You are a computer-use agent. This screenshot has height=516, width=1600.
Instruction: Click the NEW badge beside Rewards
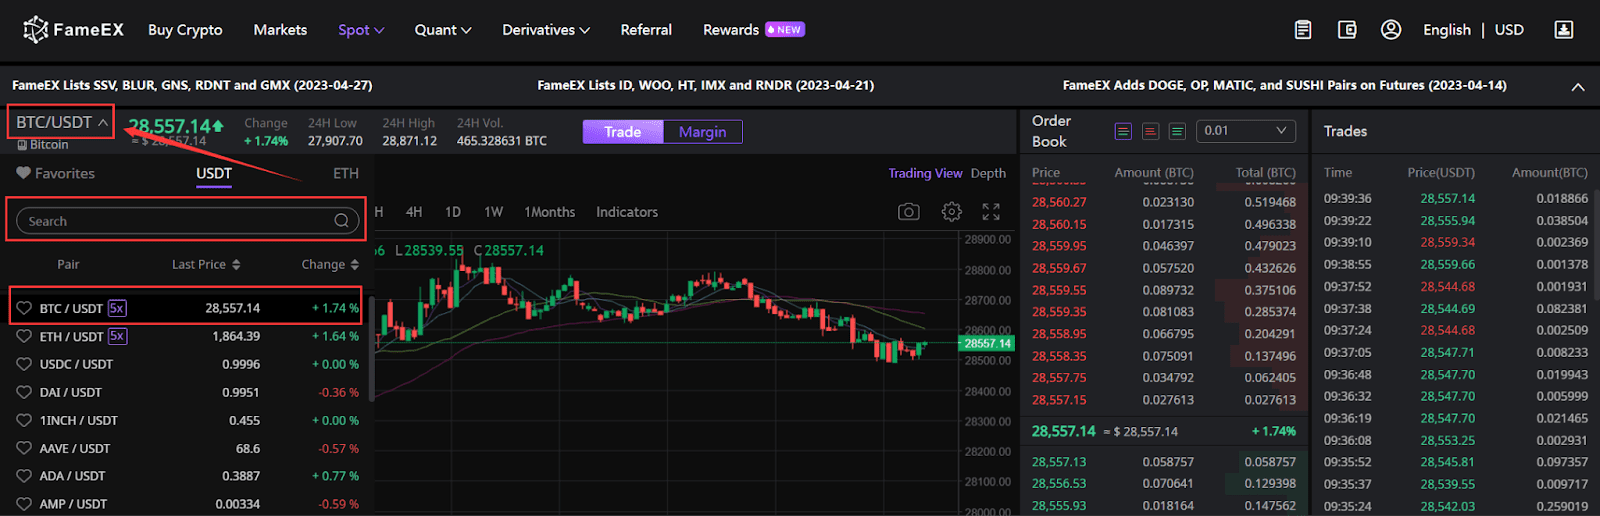point(785,30)
